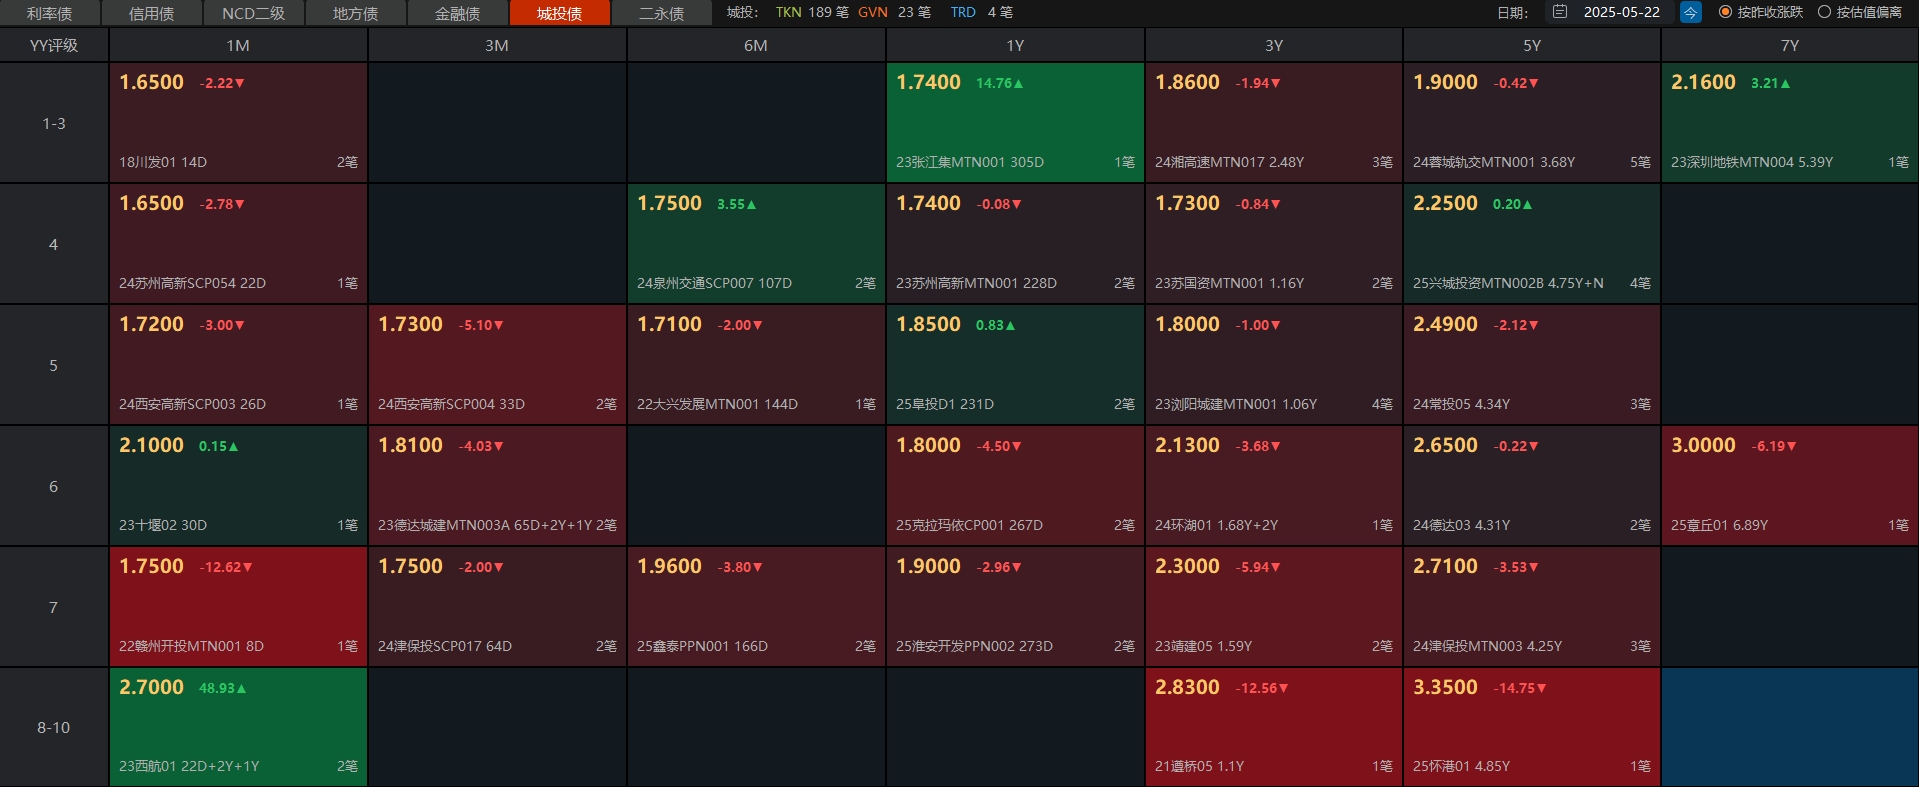This screenshot has width=1919, height=787.
Task: Click the 7Y column header
Action: pyautogui.click(x=1790, y=45)
